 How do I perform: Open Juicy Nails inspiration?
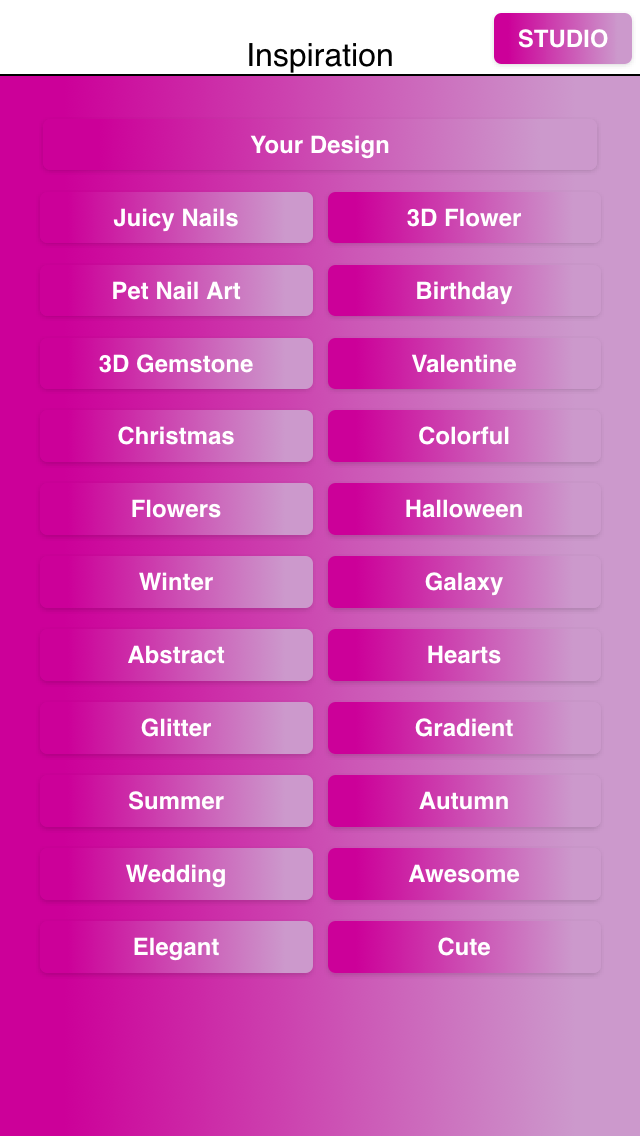(176, 217)
